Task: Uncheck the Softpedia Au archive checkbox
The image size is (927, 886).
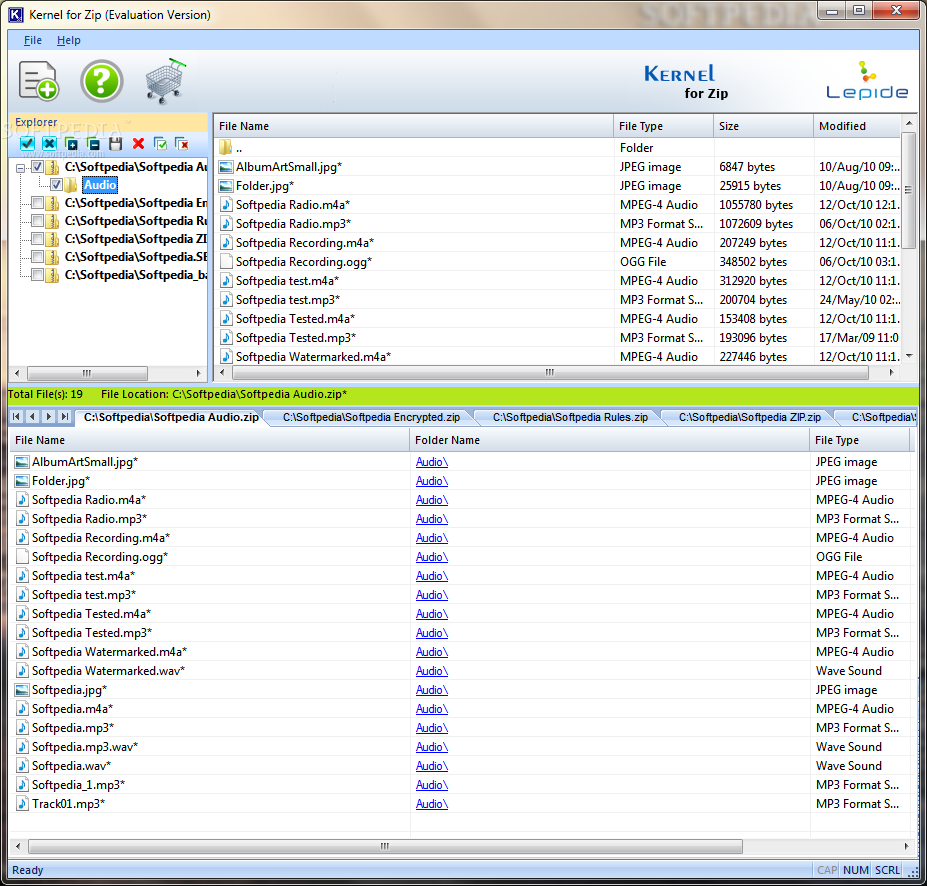Action: [37, 167]
